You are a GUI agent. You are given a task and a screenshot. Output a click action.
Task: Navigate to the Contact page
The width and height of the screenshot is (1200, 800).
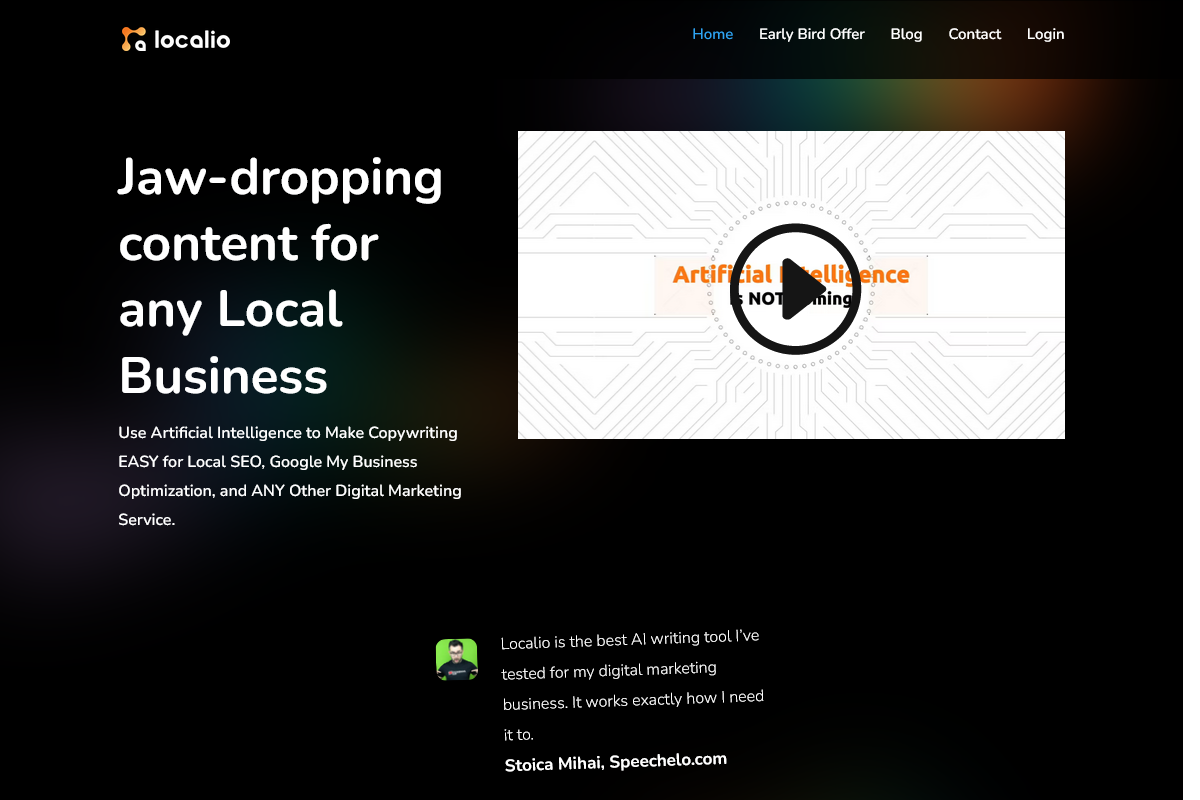tap(974, 34)
